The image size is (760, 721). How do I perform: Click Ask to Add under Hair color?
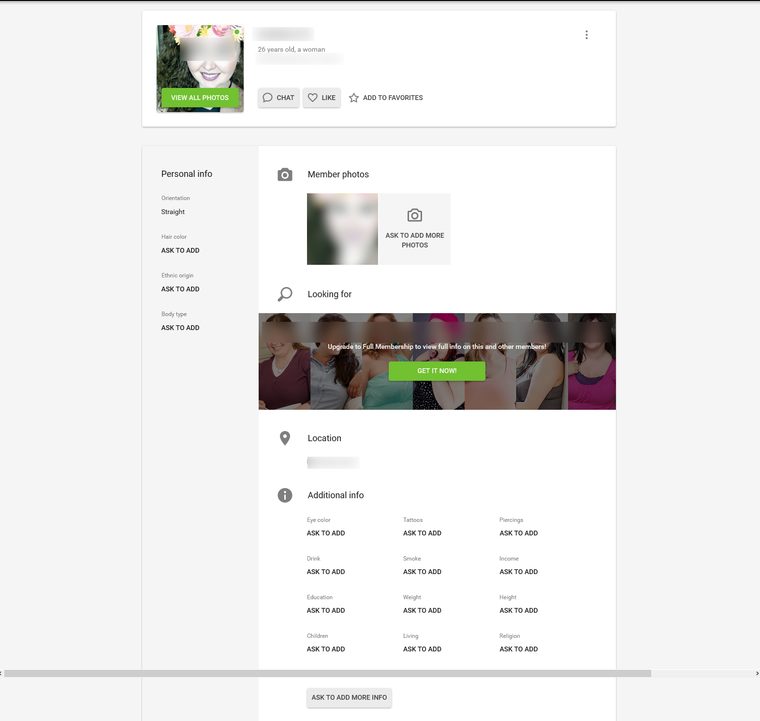click(x=180, y=251)
